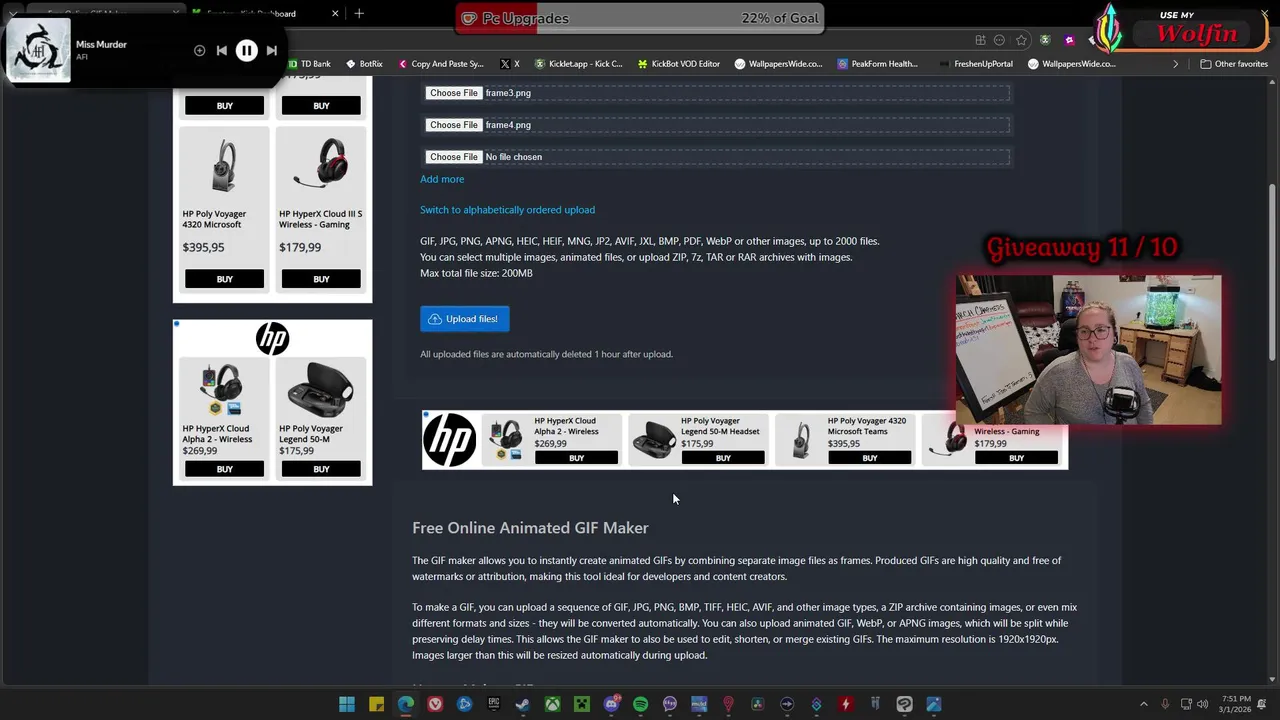Screen dimensions: 1280x720
Task: Open Vivaldi browser from the taskbar
Action: 435,704
